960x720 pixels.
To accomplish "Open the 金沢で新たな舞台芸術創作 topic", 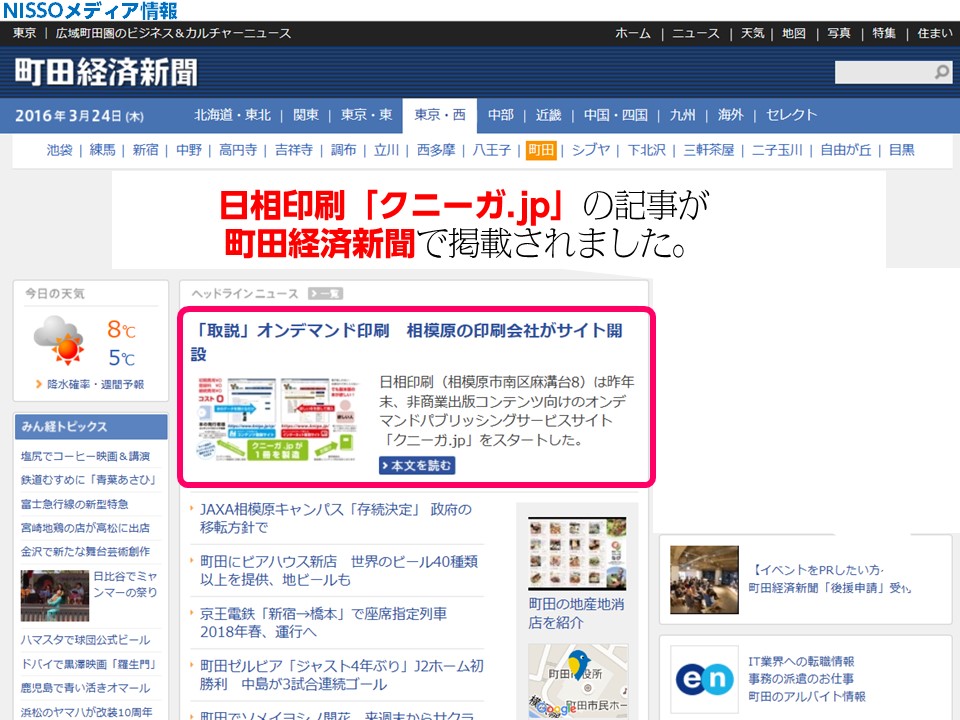I will pos(85,552).
